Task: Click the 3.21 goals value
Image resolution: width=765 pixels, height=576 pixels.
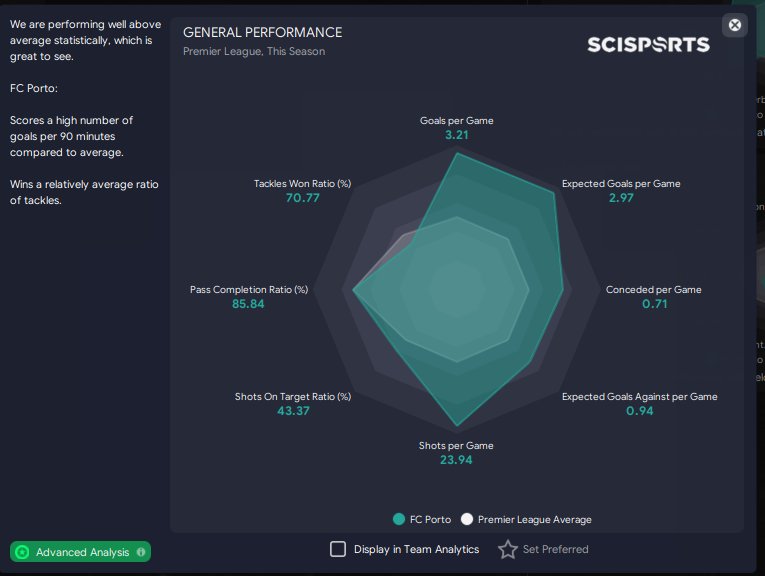Action: [457, 135]
